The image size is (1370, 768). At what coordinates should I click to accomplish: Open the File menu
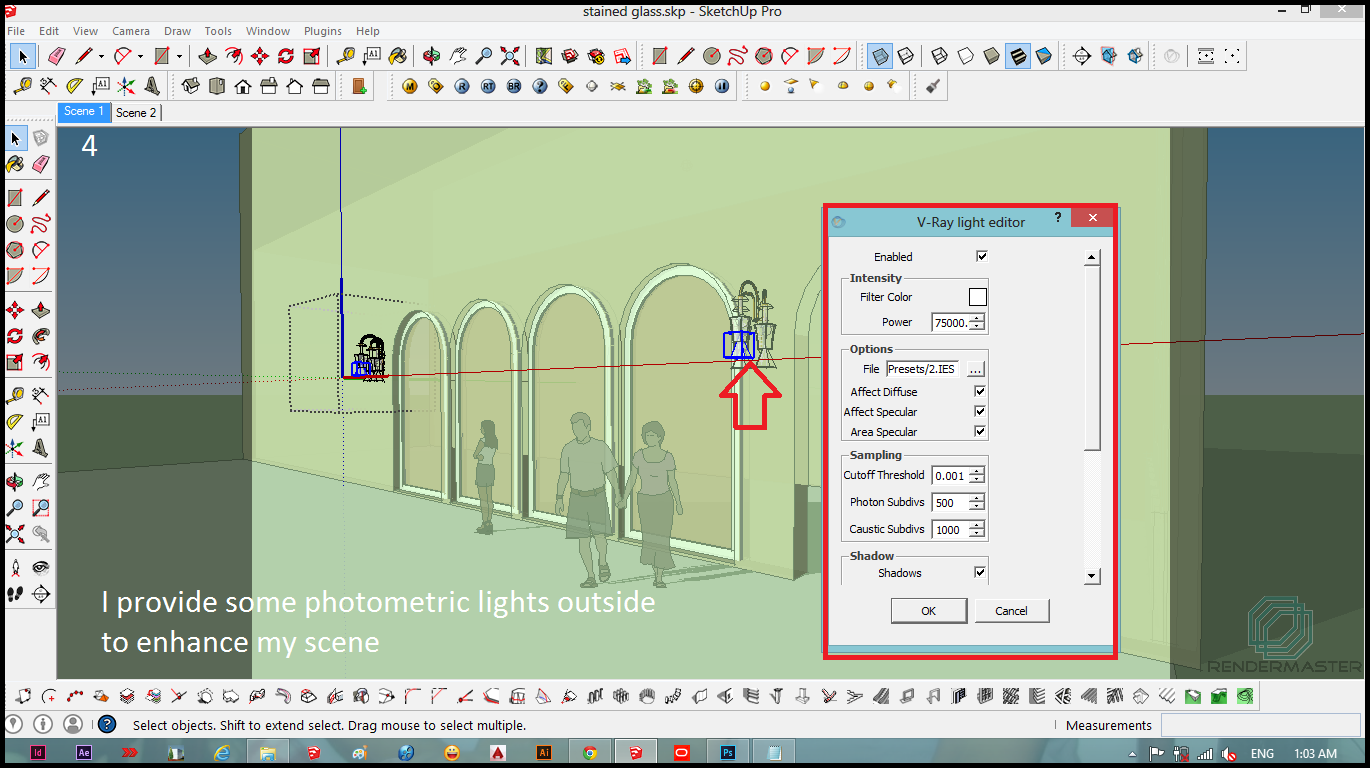pyautogui.click(x=16, y=31)
